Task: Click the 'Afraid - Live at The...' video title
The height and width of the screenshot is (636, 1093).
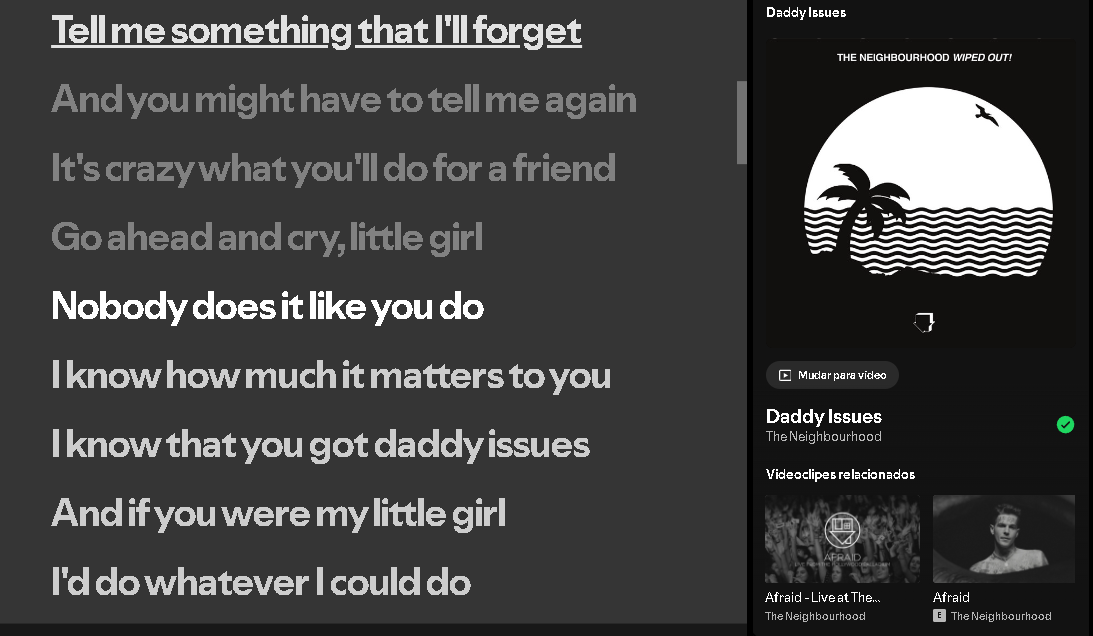Action: click(x=823, y=597)
